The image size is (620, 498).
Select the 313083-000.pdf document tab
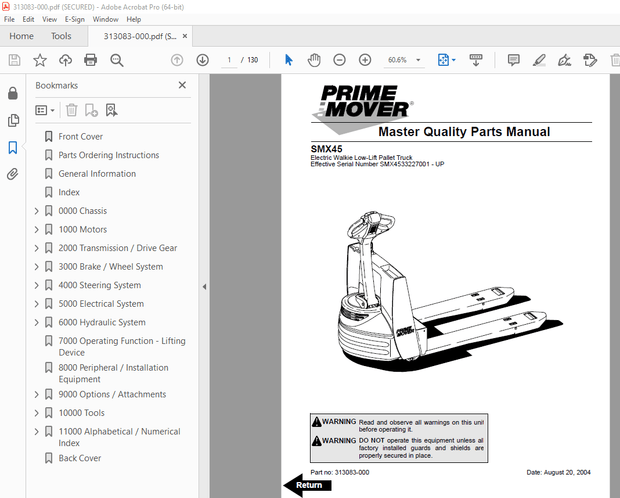point(140,36)
